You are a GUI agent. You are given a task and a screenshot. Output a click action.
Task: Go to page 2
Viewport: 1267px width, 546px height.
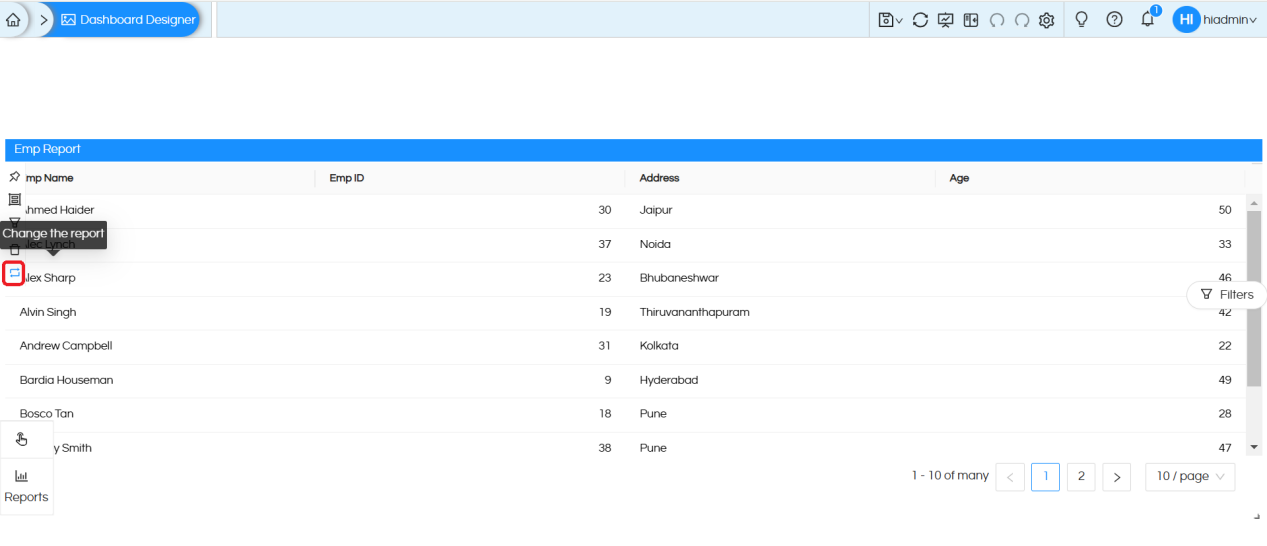click(x=1081, y=477)
